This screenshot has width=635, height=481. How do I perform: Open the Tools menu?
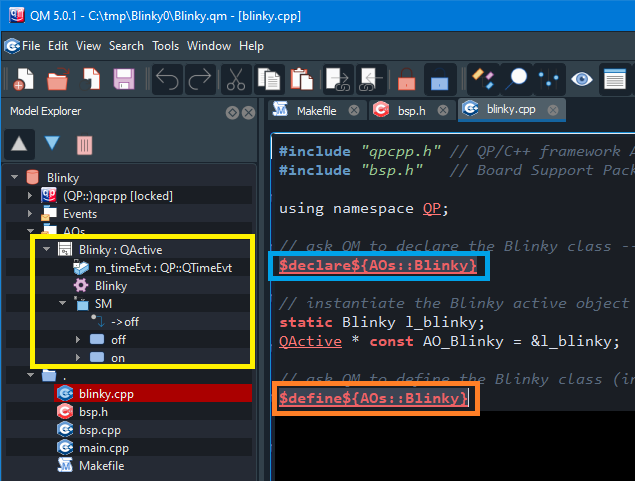(165, 46)
